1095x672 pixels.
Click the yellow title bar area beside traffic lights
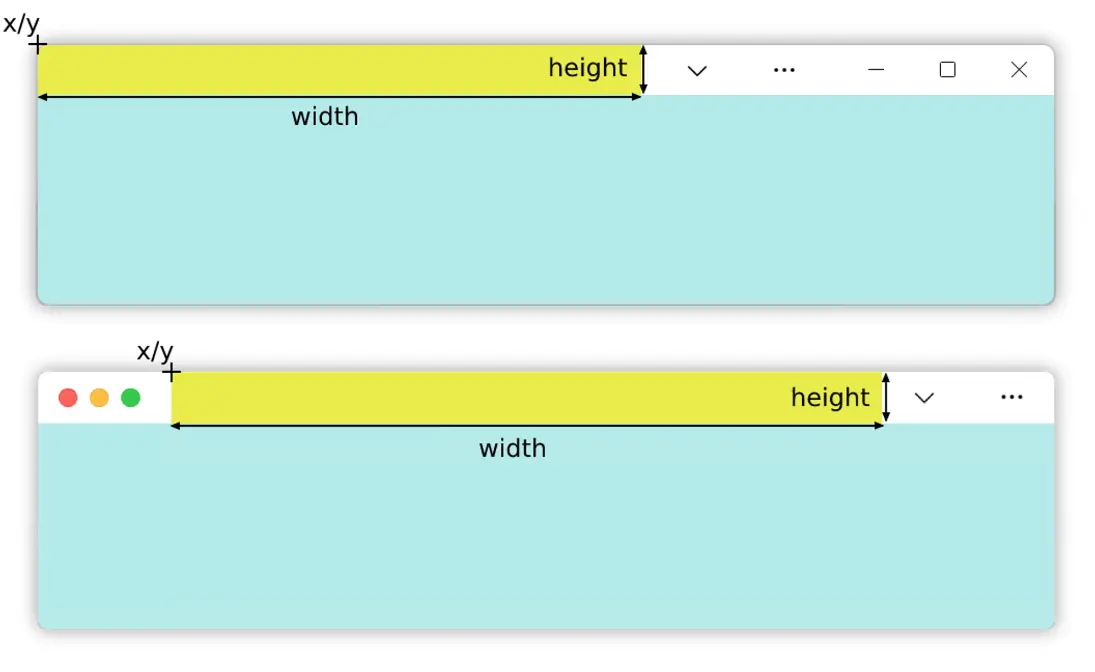[527, 398]
